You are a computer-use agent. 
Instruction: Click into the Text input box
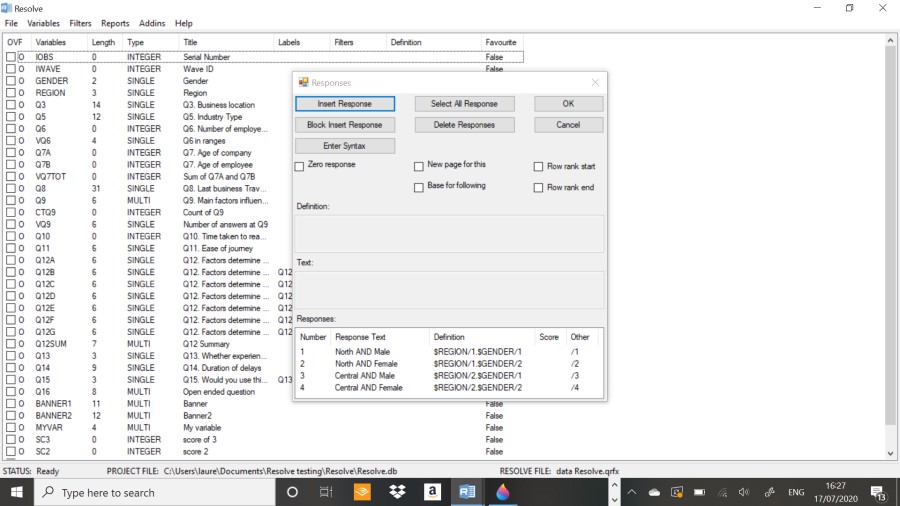point(449,289)
